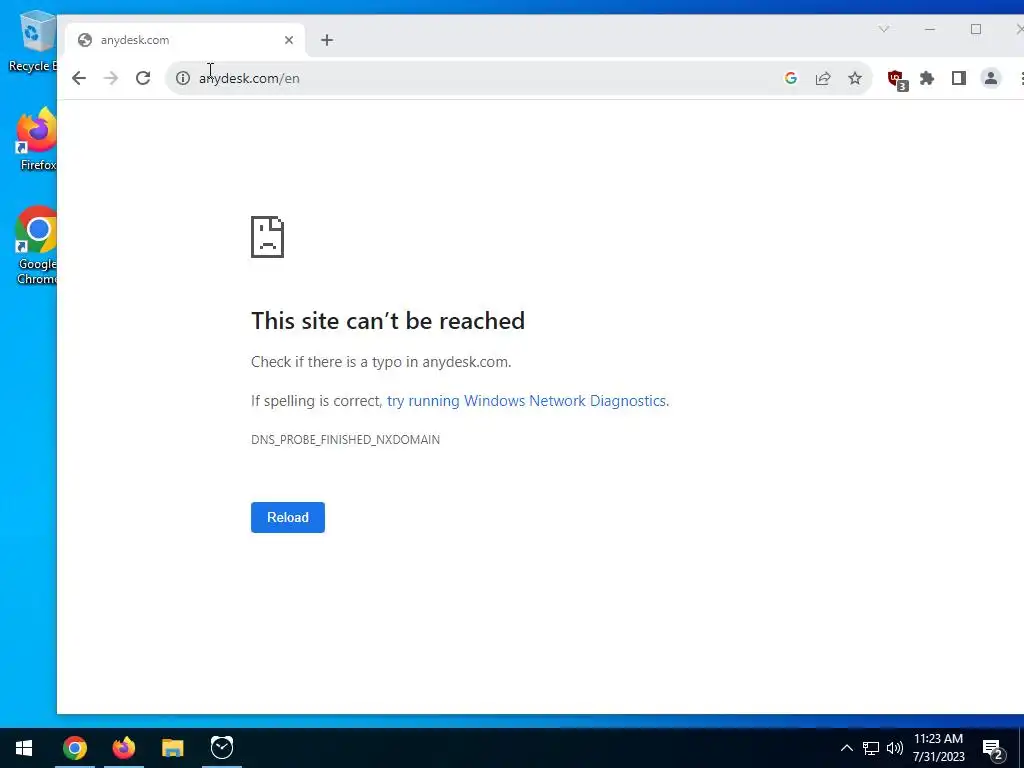This screenshot has height=768, width=1024.
Task: Show hidden system tray icons
Action: click(846, 748)
